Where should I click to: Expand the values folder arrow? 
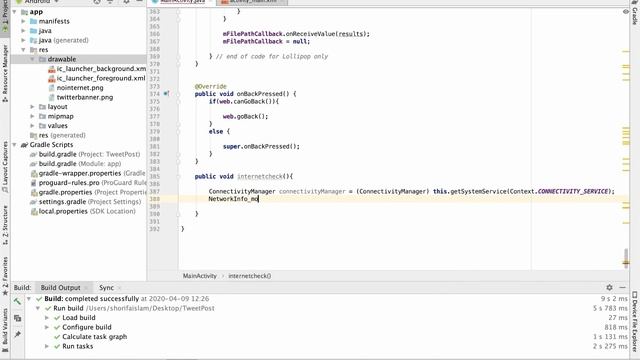32,126
